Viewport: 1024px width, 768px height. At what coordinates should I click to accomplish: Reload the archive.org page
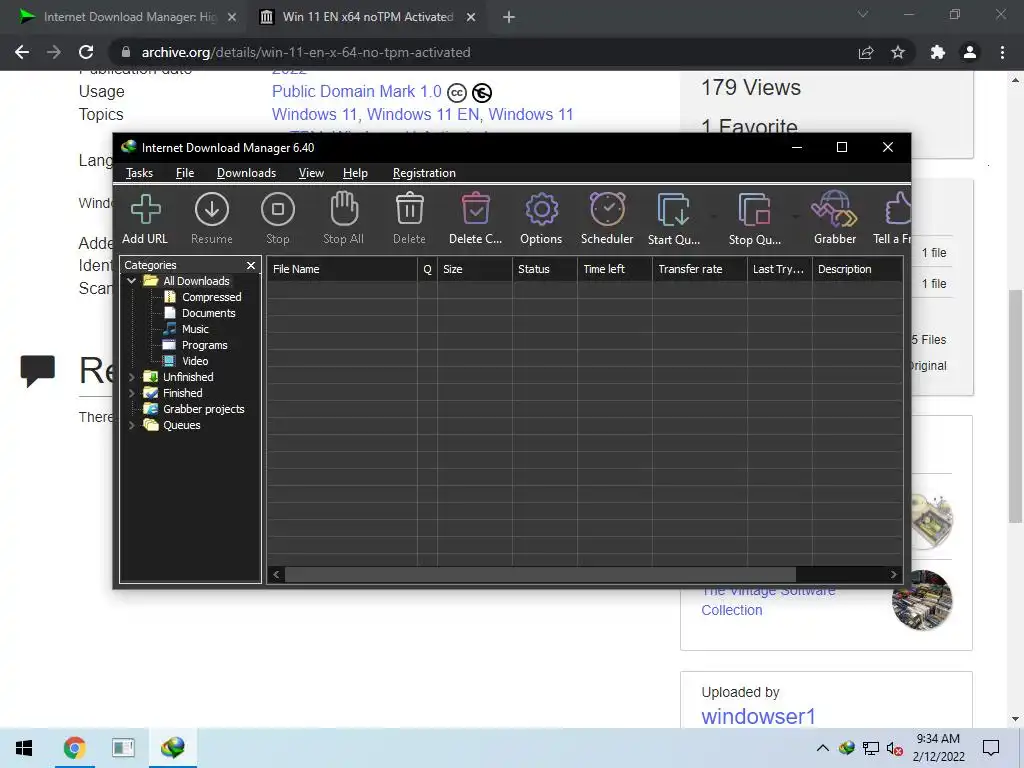[86, 52]
